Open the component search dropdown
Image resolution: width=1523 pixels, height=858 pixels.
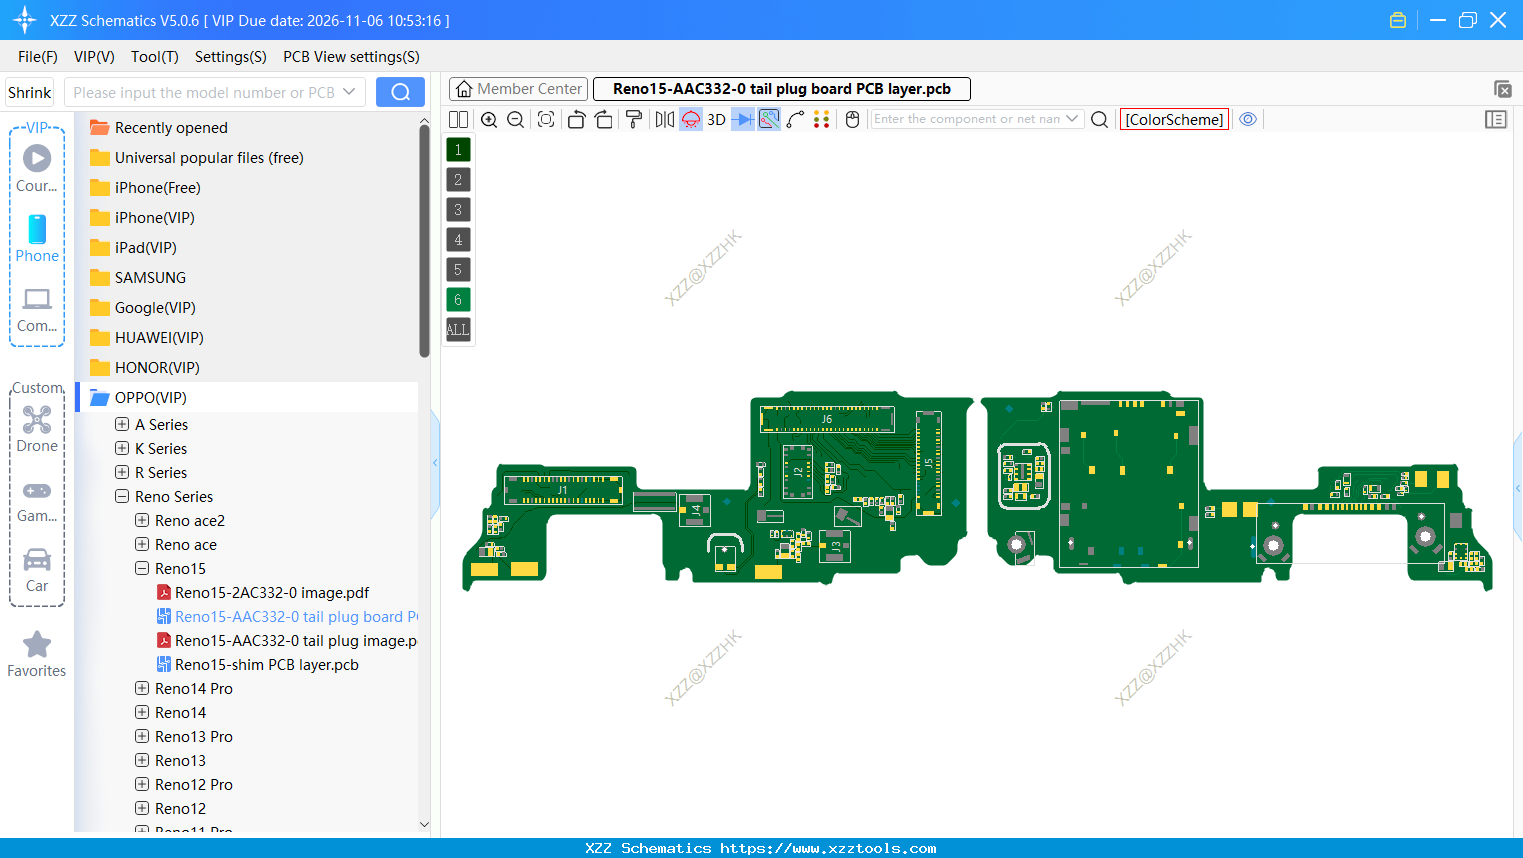click(1072, 118)
